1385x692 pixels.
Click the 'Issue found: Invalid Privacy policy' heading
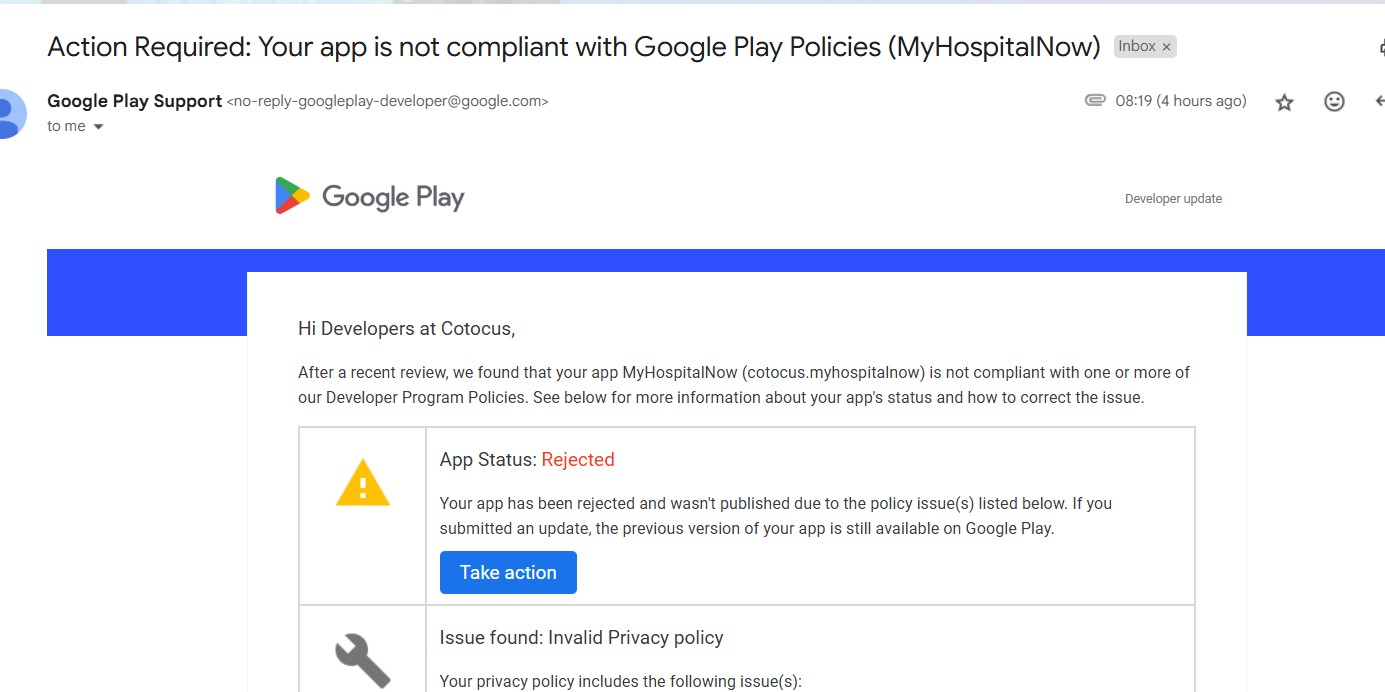(x=581, y=638)
